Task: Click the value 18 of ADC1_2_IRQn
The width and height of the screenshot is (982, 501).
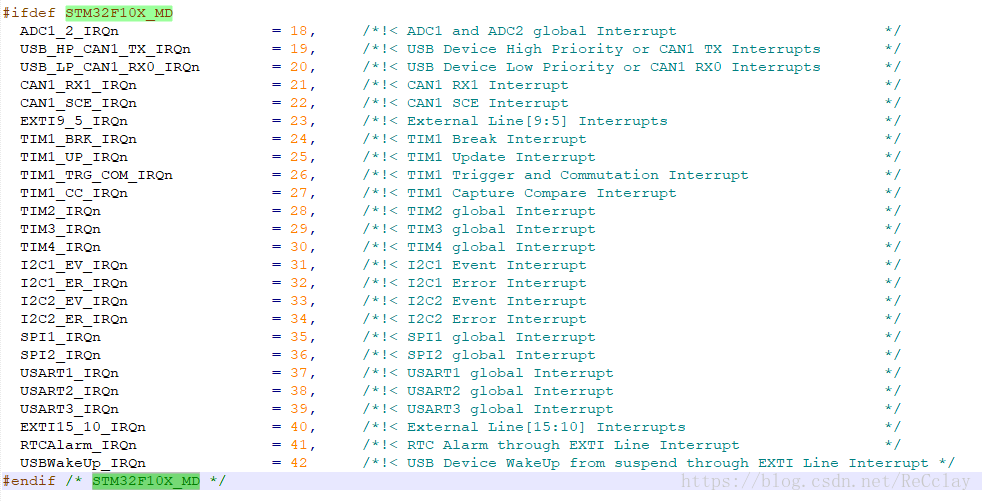Action: click(x=299, y=31)
